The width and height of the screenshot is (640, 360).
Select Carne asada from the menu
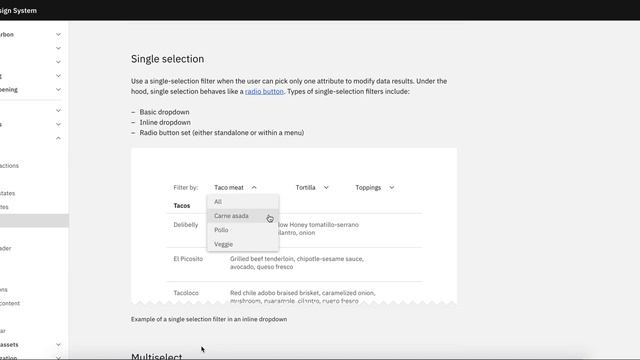[243, 216]
